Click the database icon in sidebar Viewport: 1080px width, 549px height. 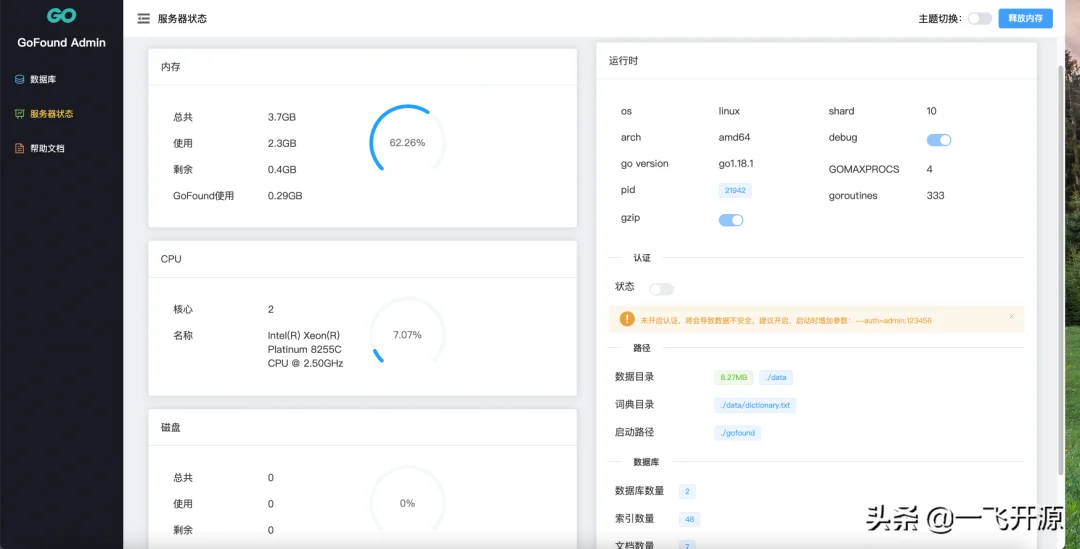19,79
